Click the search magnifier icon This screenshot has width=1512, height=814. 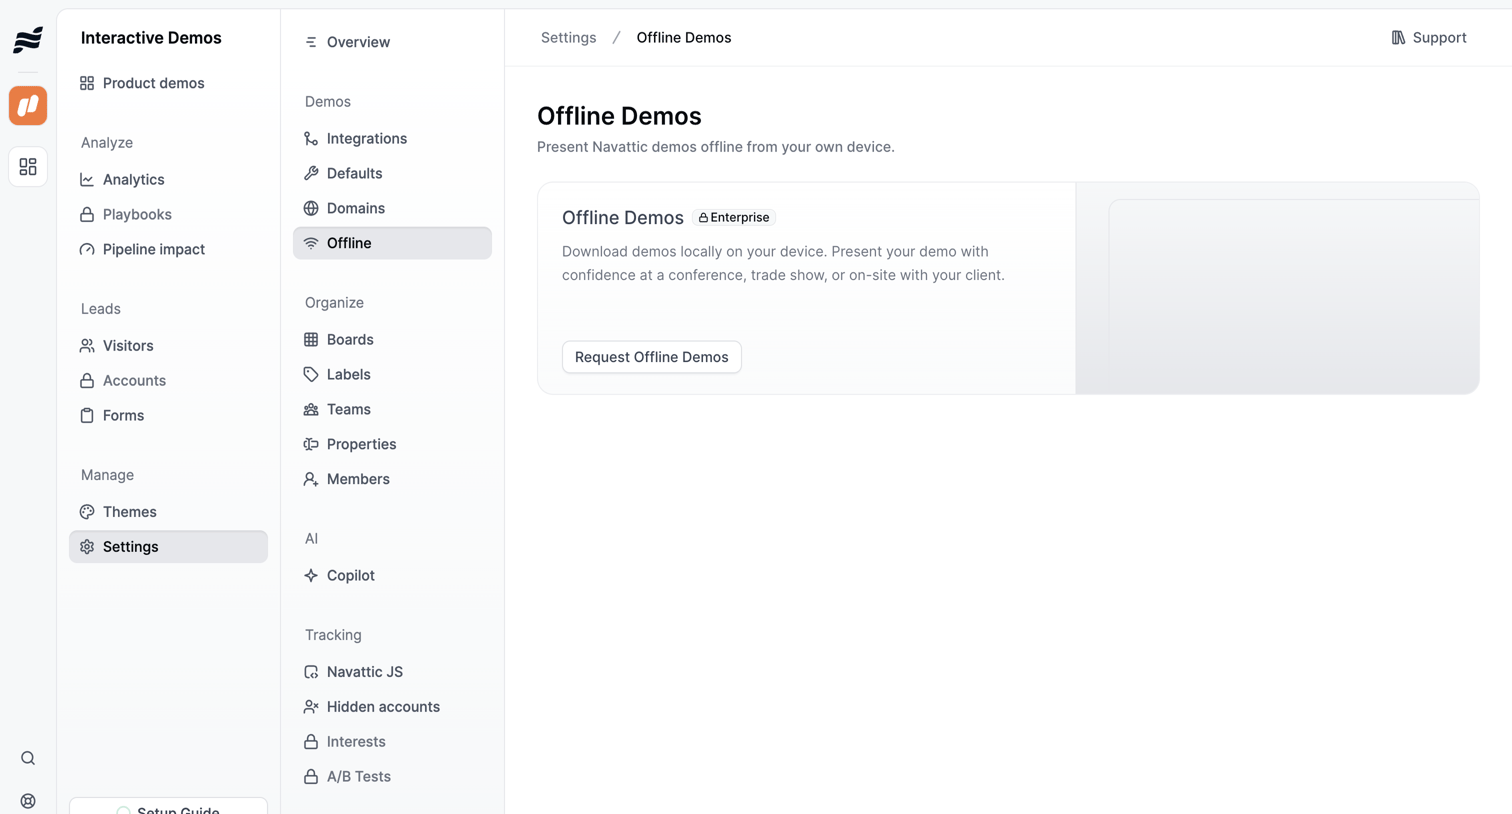28,758
